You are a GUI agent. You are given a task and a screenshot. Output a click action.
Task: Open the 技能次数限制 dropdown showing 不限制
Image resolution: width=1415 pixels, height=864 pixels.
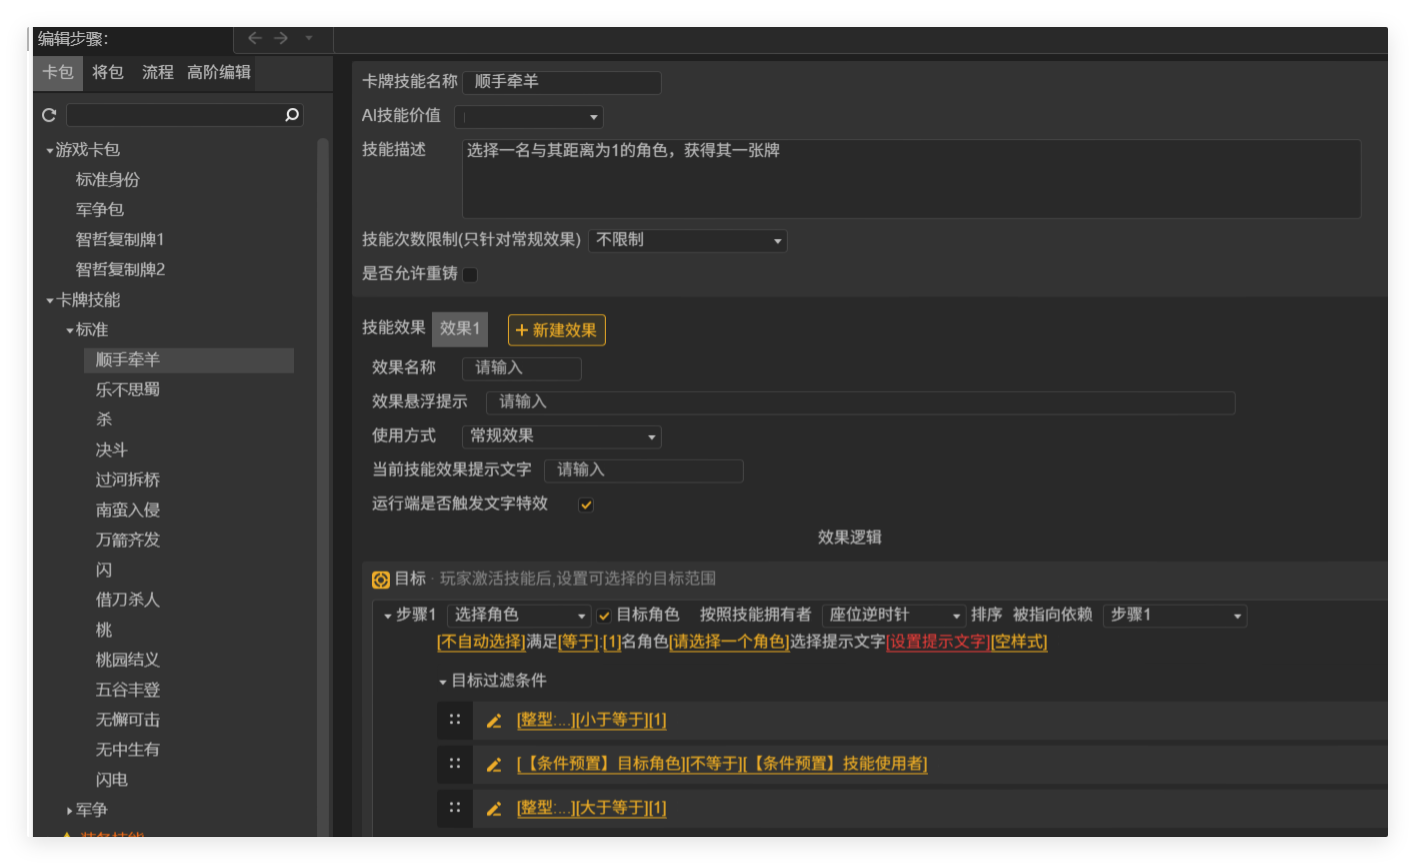(x=687, y=240)
